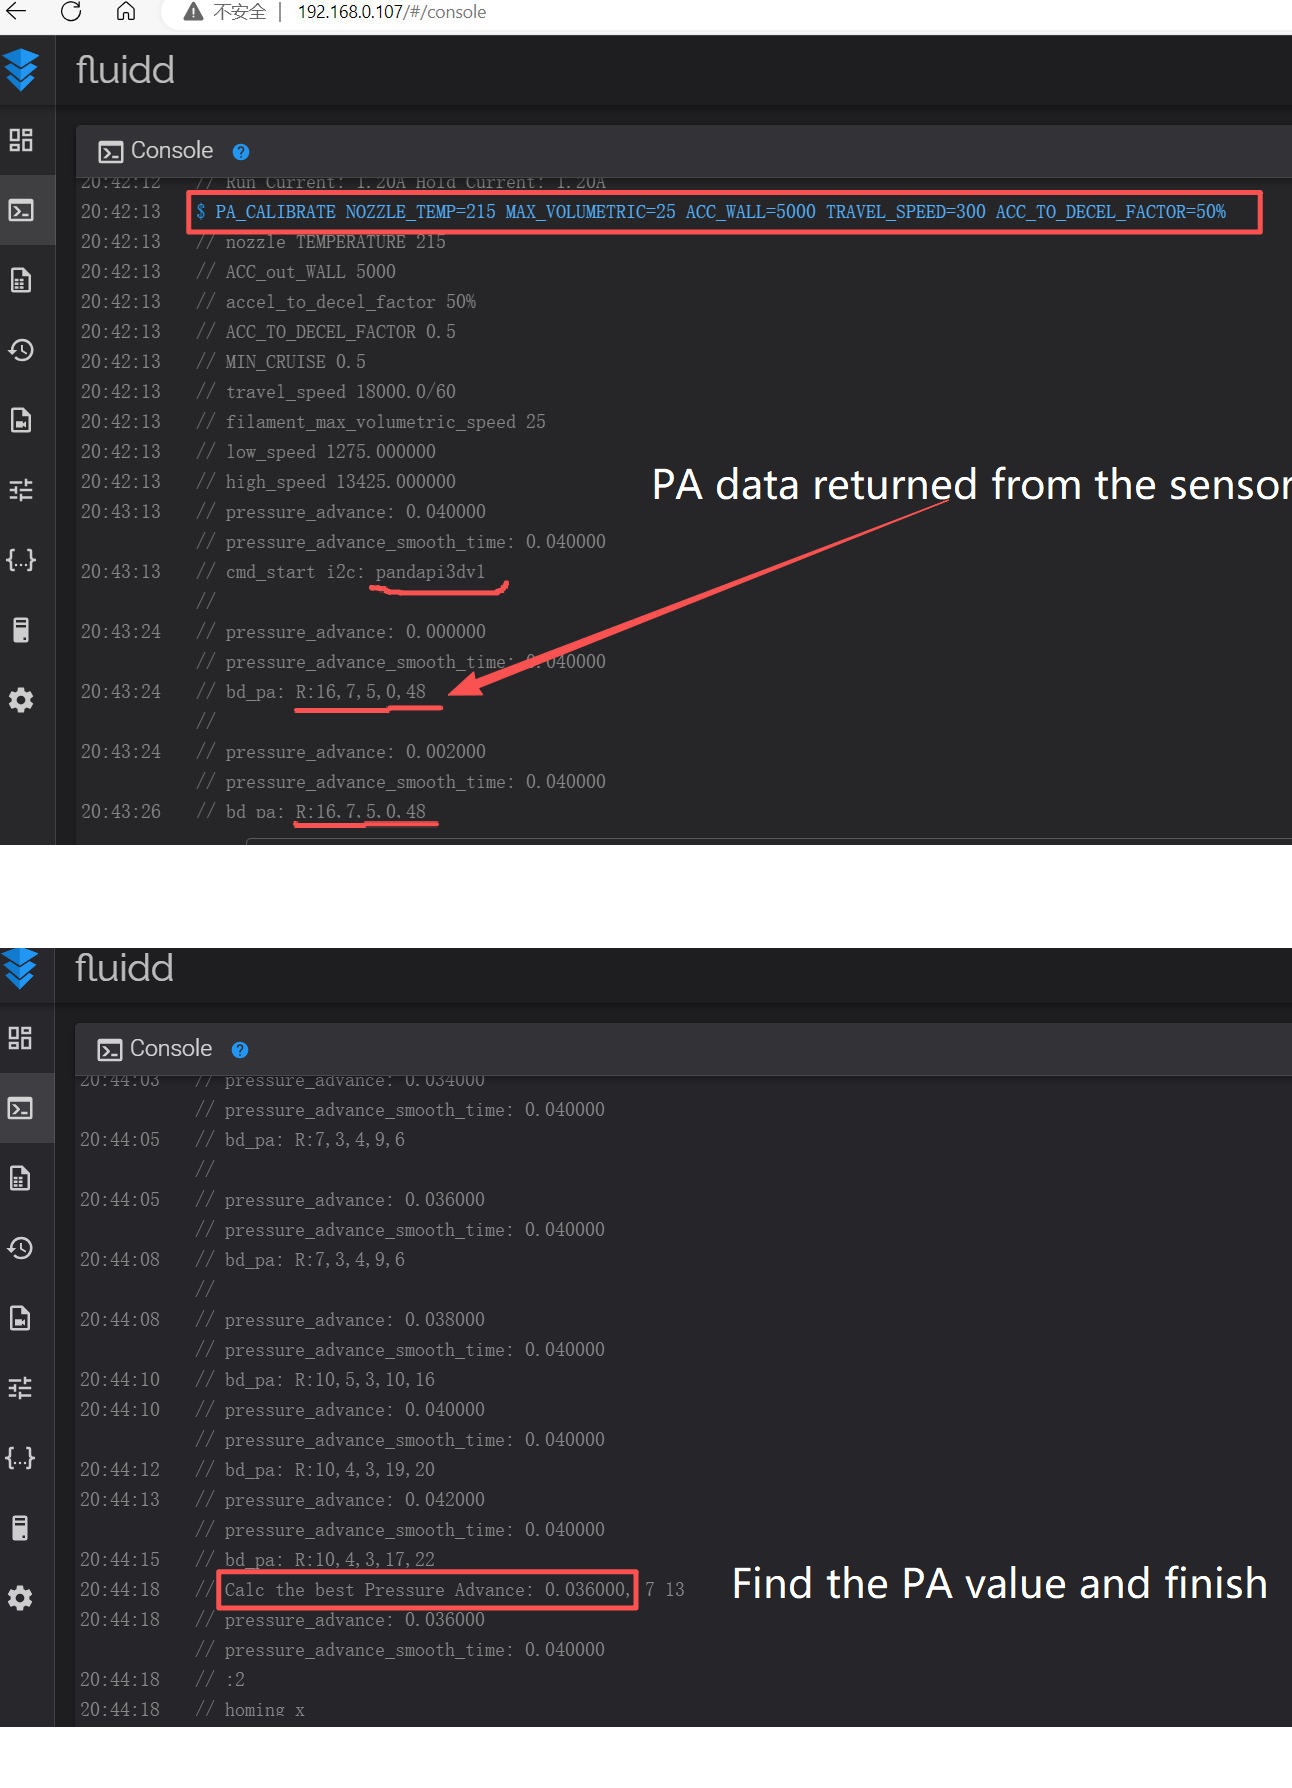Viewport: 1292px width, 1788px height.
Task: Open the Tune sliders sidebar icon
Action: click(21, 490)
